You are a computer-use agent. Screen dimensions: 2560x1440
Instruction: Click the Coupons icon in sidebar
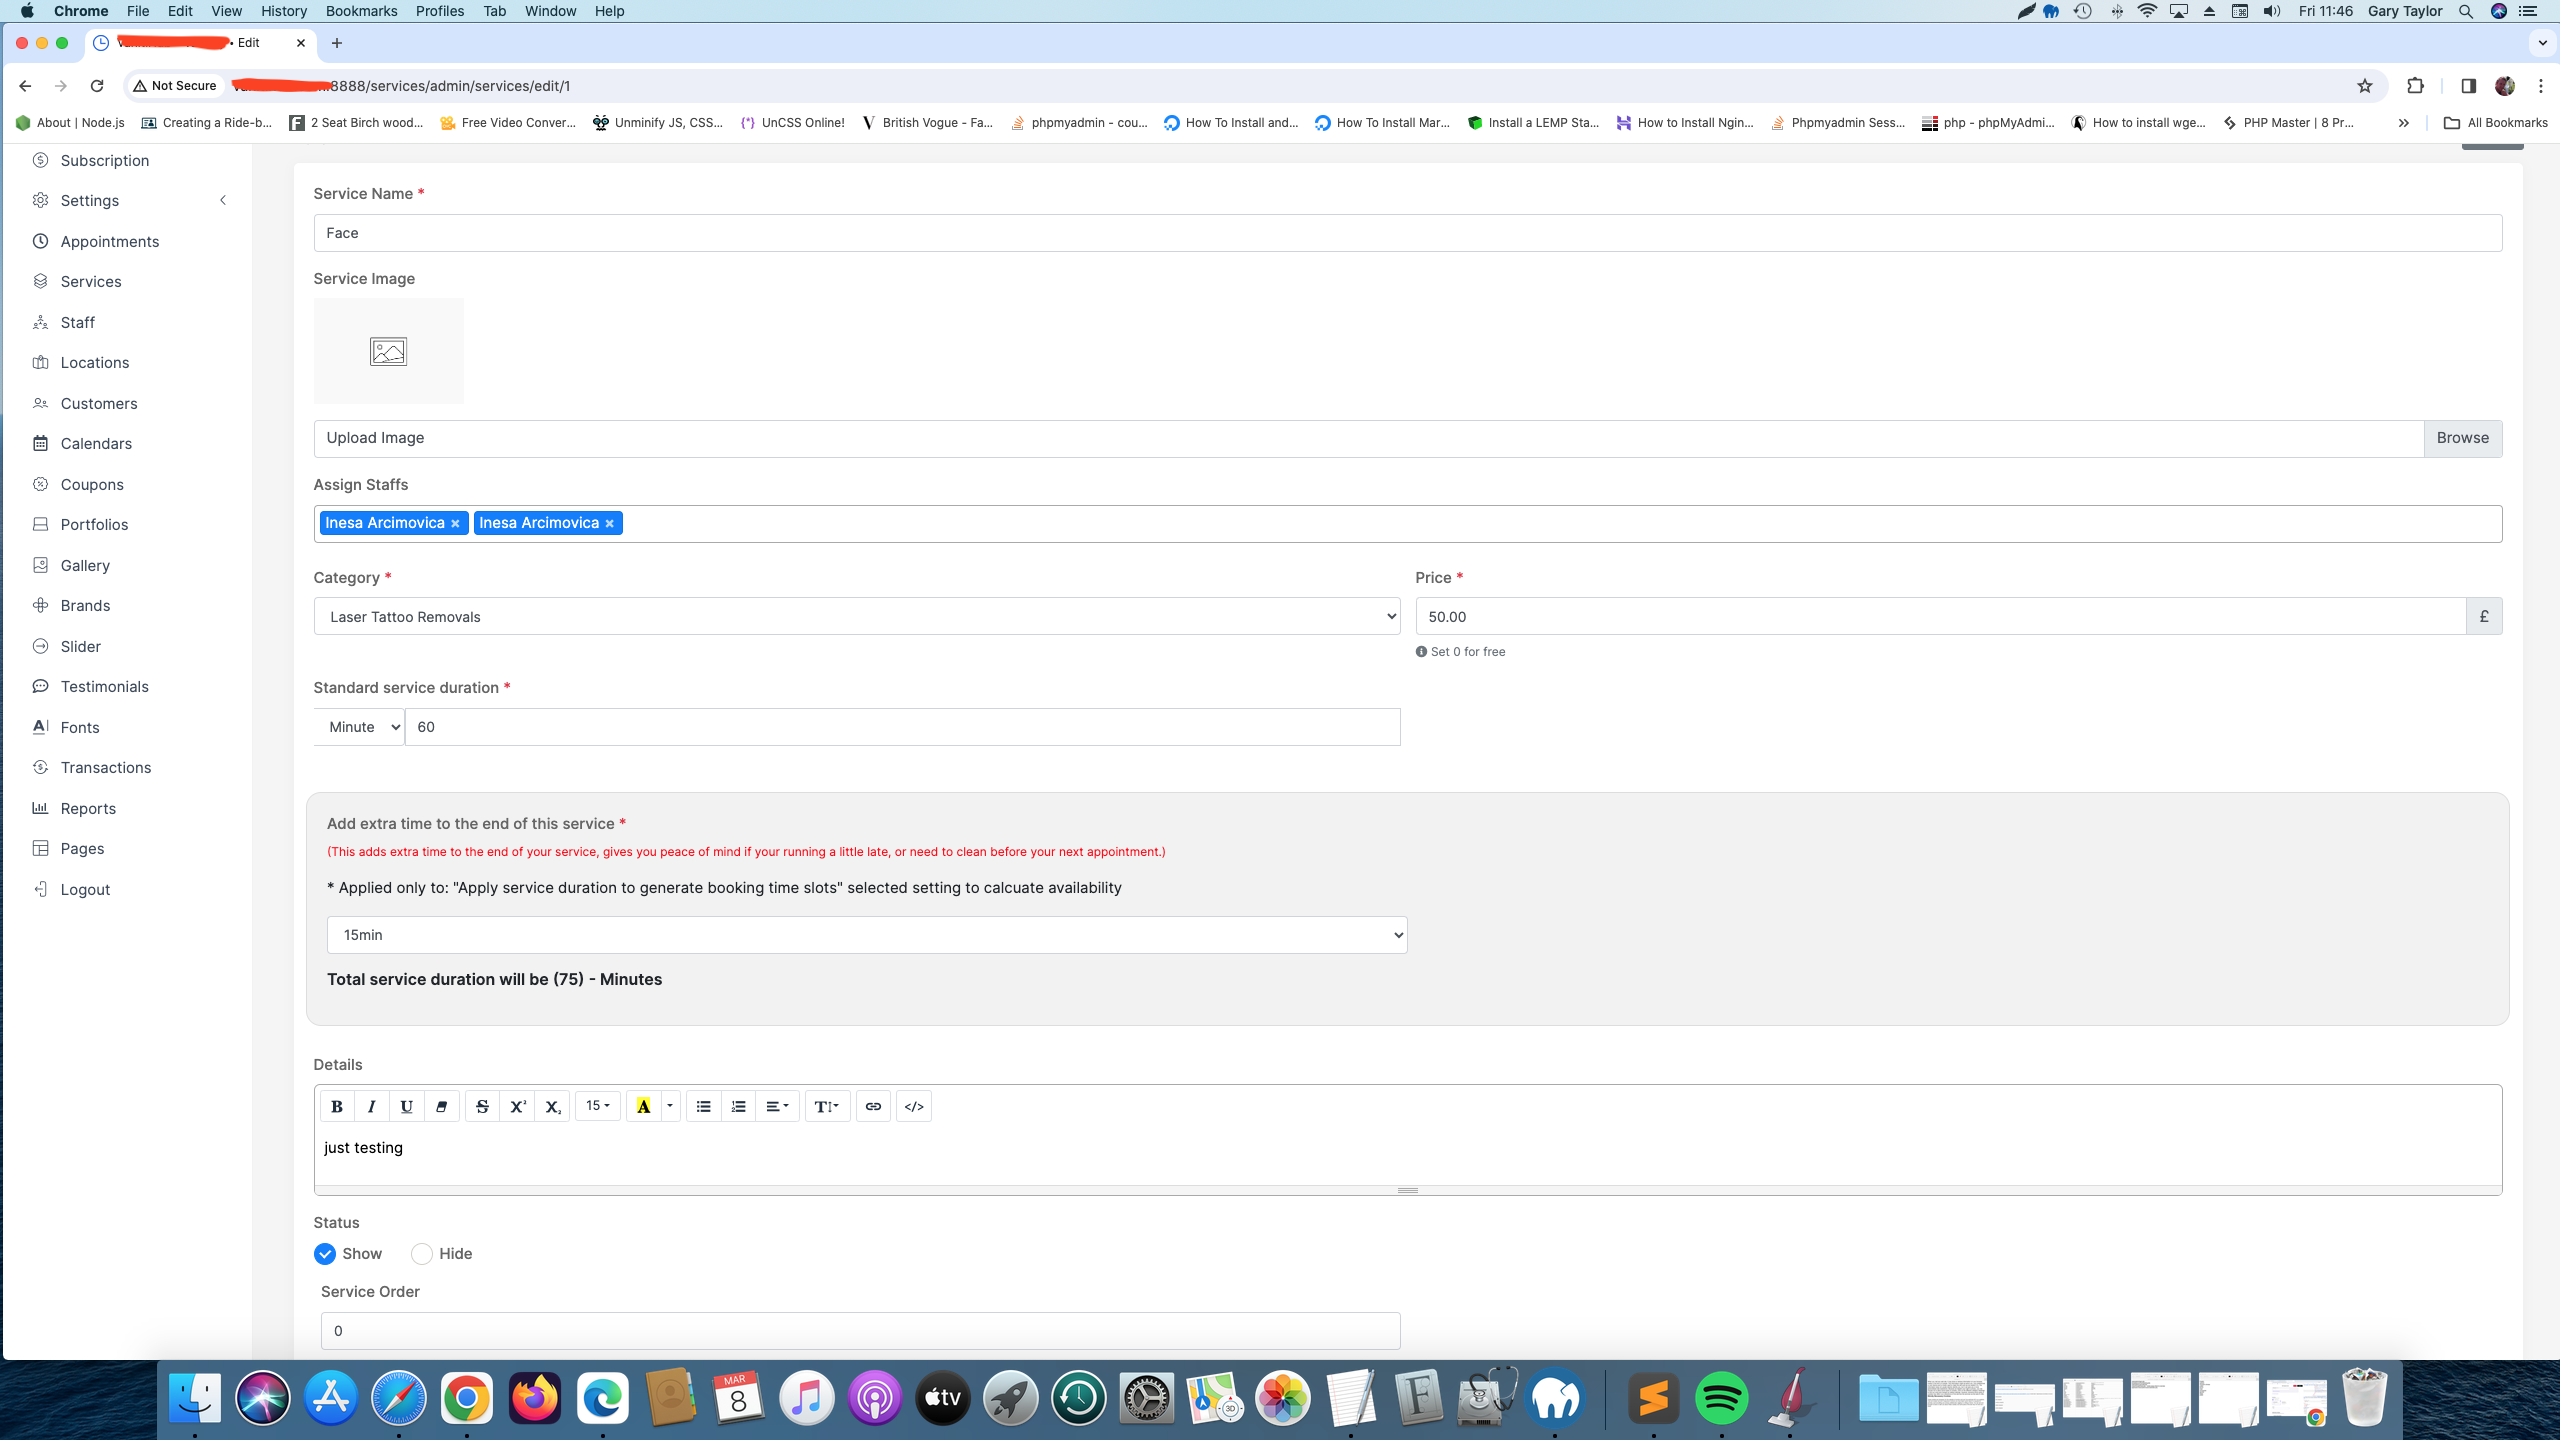pos(40,484)
